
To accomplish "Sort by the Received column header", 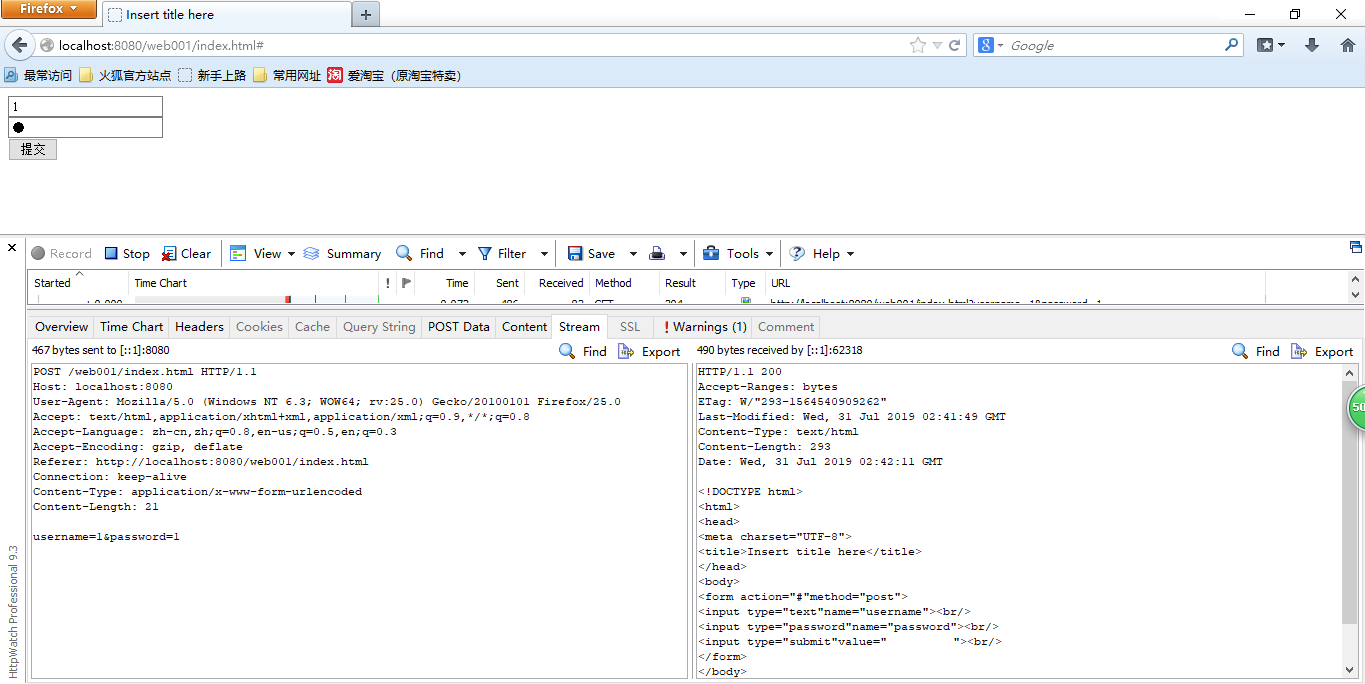I will coord(557,283).
